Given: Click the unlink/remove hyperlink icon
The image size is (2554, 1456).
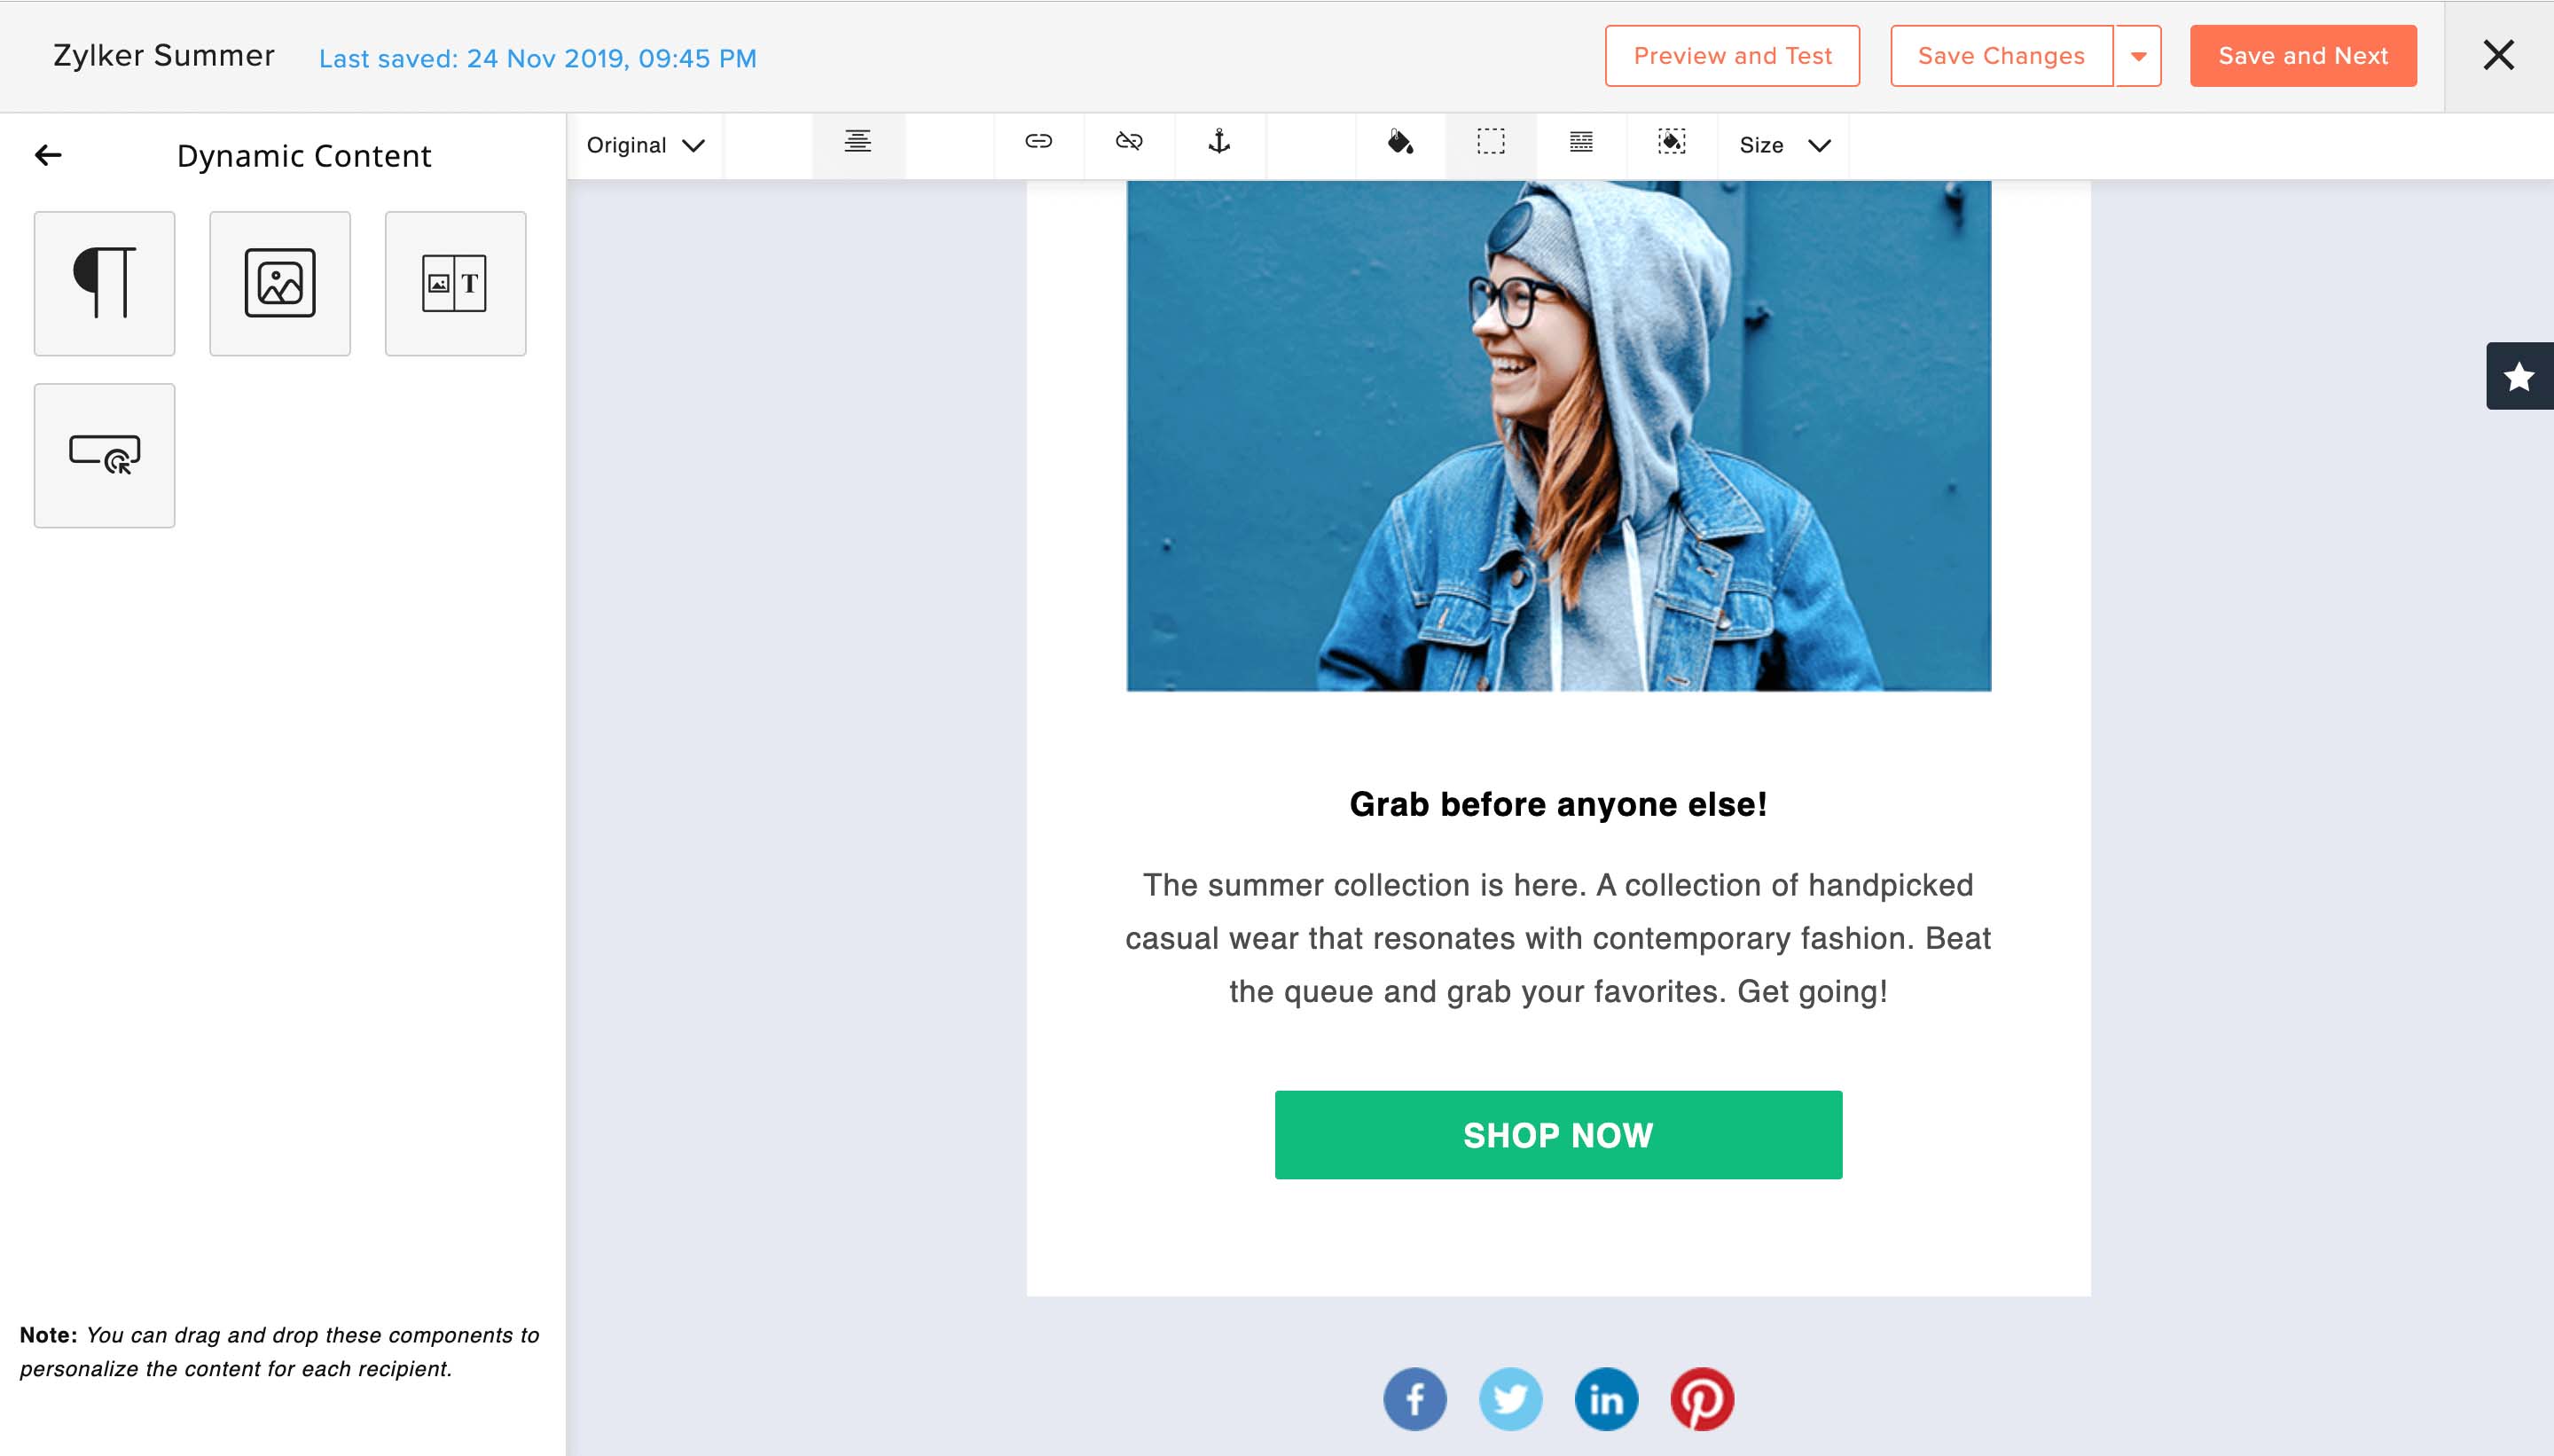Looking at the screenshot, I should tap(1128, 144).
